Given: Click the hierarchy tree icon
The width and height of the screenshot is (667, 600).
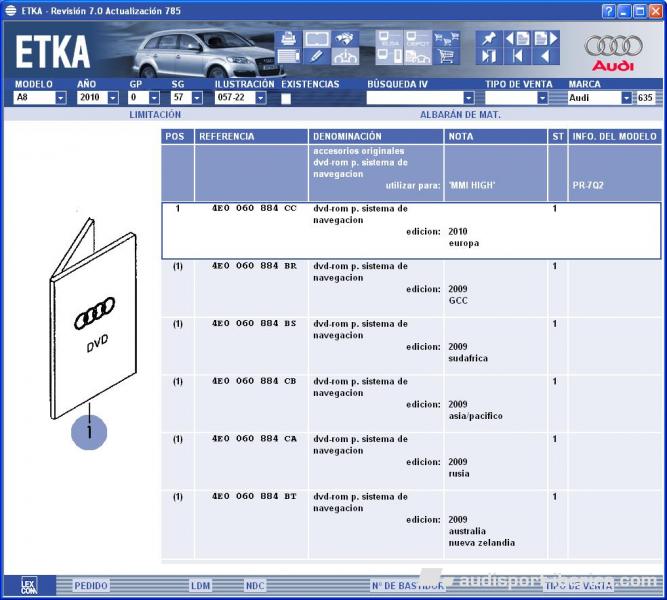Looking at the screenshot, I should coord(345,56).
